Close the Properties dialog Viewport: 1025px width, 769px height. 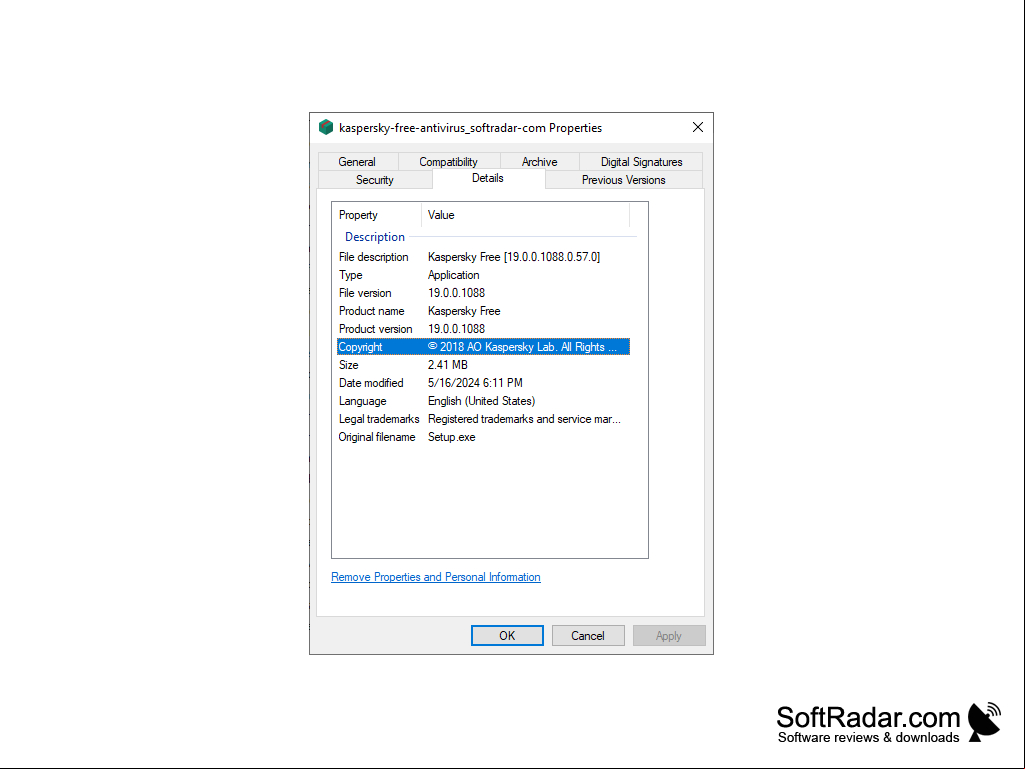click(x=697, y=128)
